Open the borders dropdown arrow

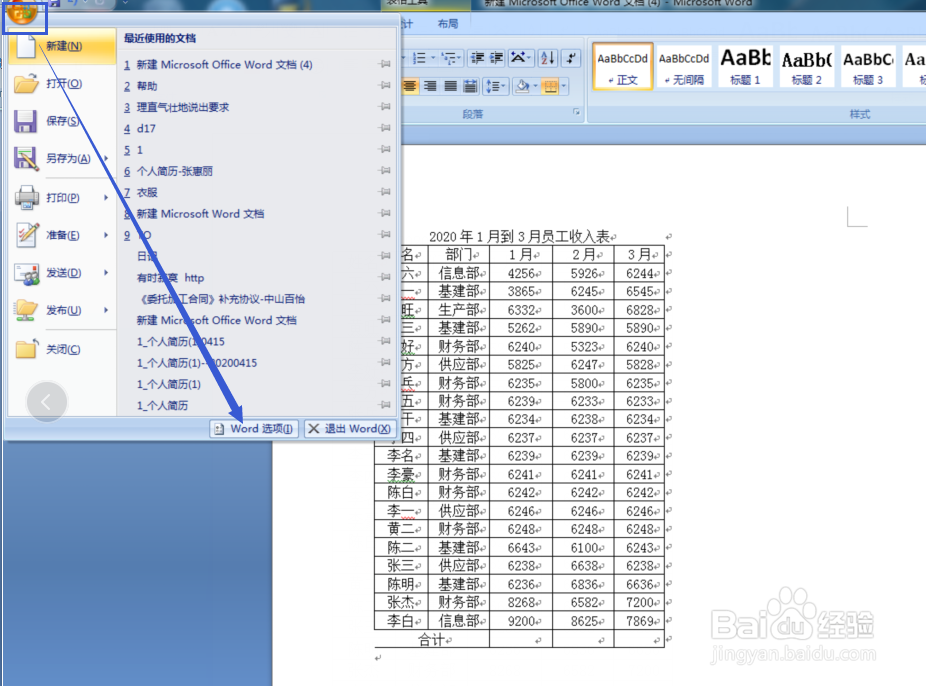coord(564,87)
